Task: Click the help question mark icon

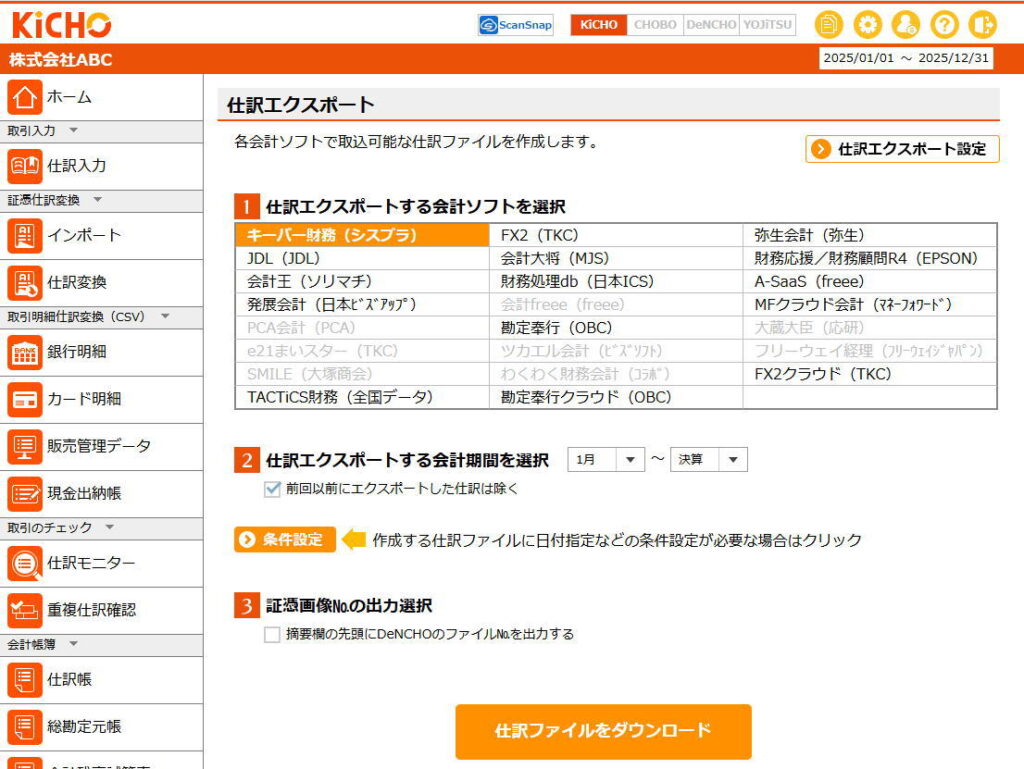Action: [944, 25]
